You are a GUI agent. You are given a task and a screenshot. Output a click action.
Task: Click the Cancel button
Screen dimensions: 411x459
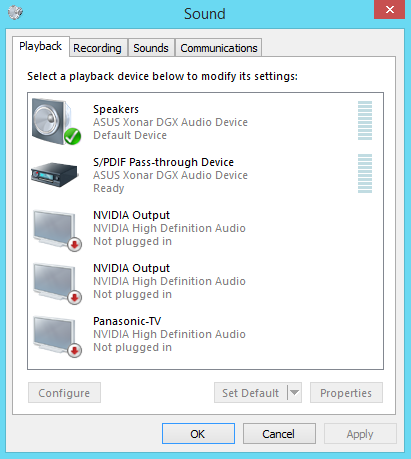tap(279, 434)
